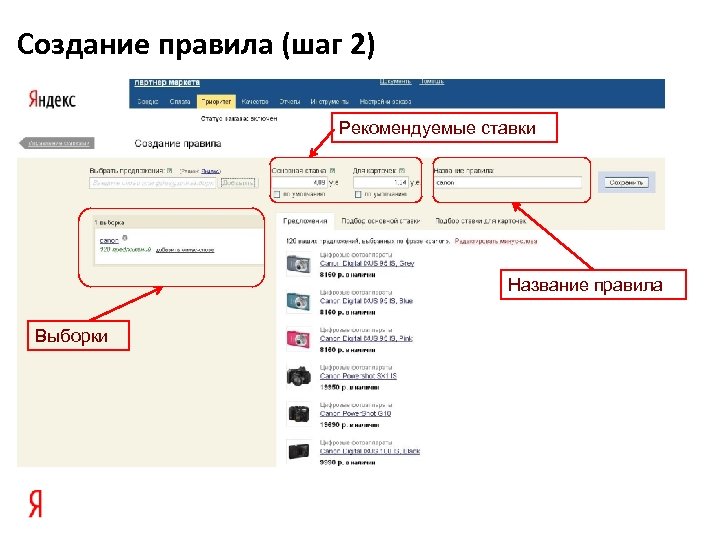Open the Canon Digital IXUS 95 IS, Grey link
This screenshot has width=720, height=540.
(367, 263)
